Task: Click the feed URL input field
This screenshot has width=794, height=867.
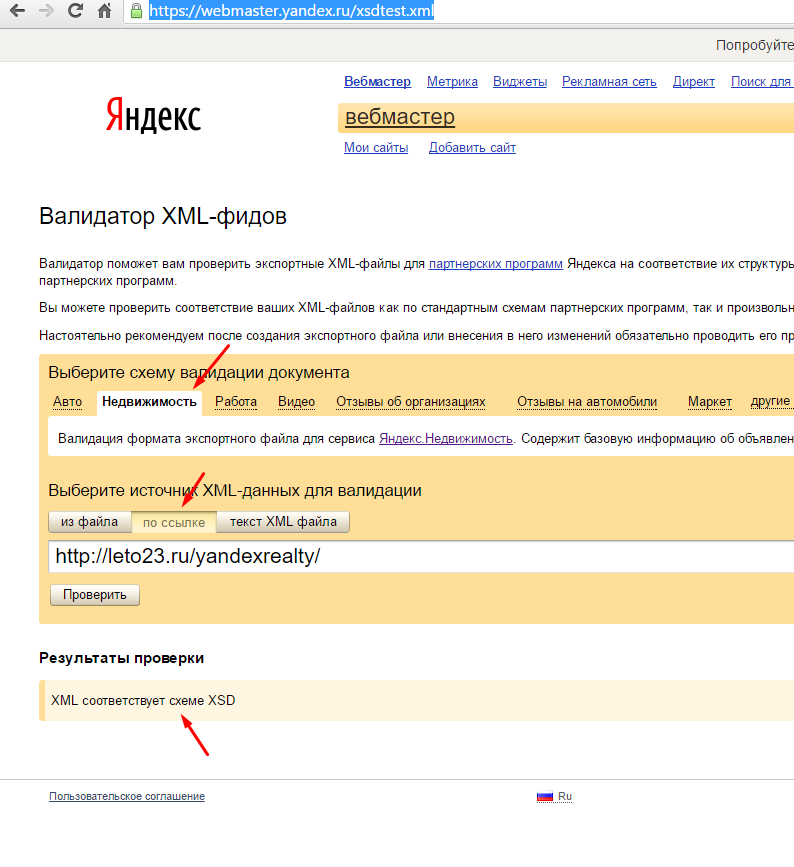Action: [421, 556]
